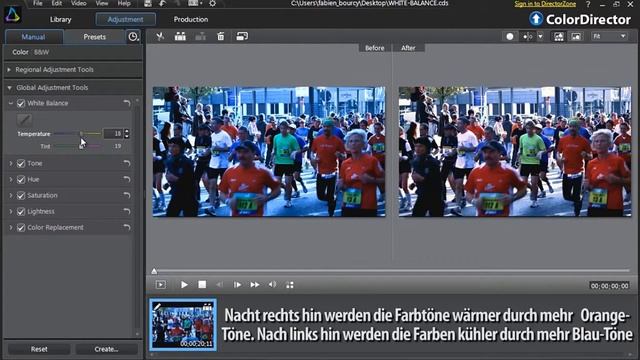Screen dimensions: 640x360
Task: Stop video playback
Action: pyautogui.click(x=202, y=284)
